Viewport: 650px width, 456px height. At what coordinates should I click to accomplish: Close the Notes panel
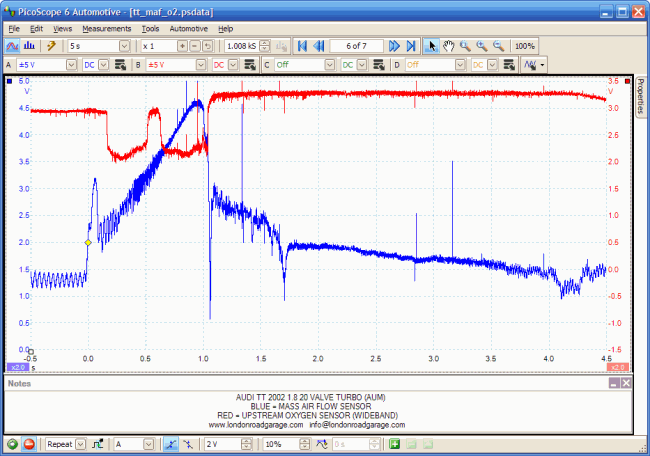[x=626, y=383]
